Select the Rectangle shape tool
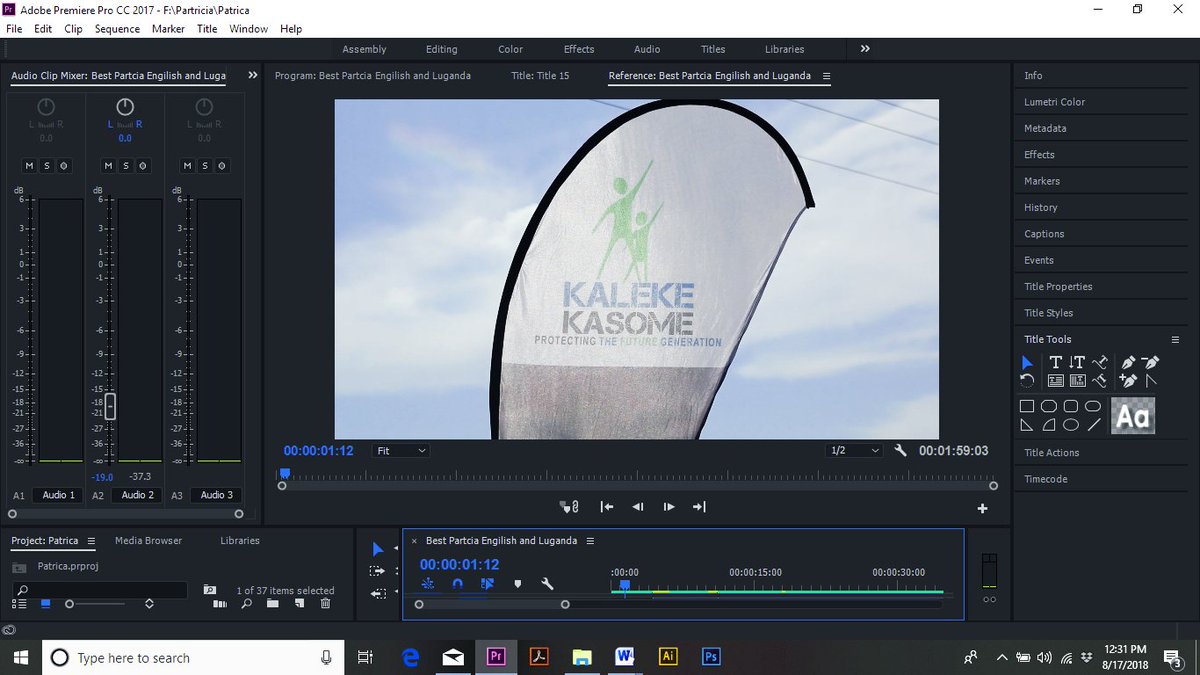The width and height of the screenshot is (1200, 675). (1027, 406)
